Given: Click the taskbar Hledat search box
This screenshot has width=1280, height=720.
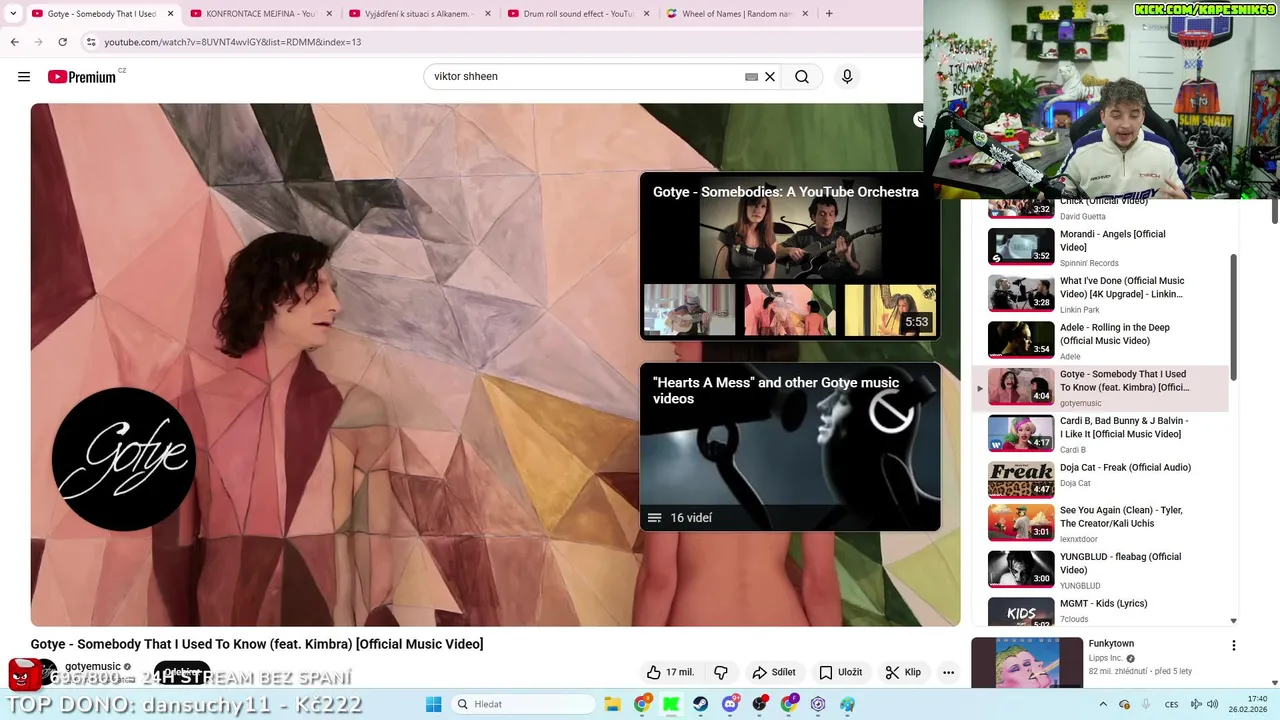Looking at the screenshot, I should point(522,704).
